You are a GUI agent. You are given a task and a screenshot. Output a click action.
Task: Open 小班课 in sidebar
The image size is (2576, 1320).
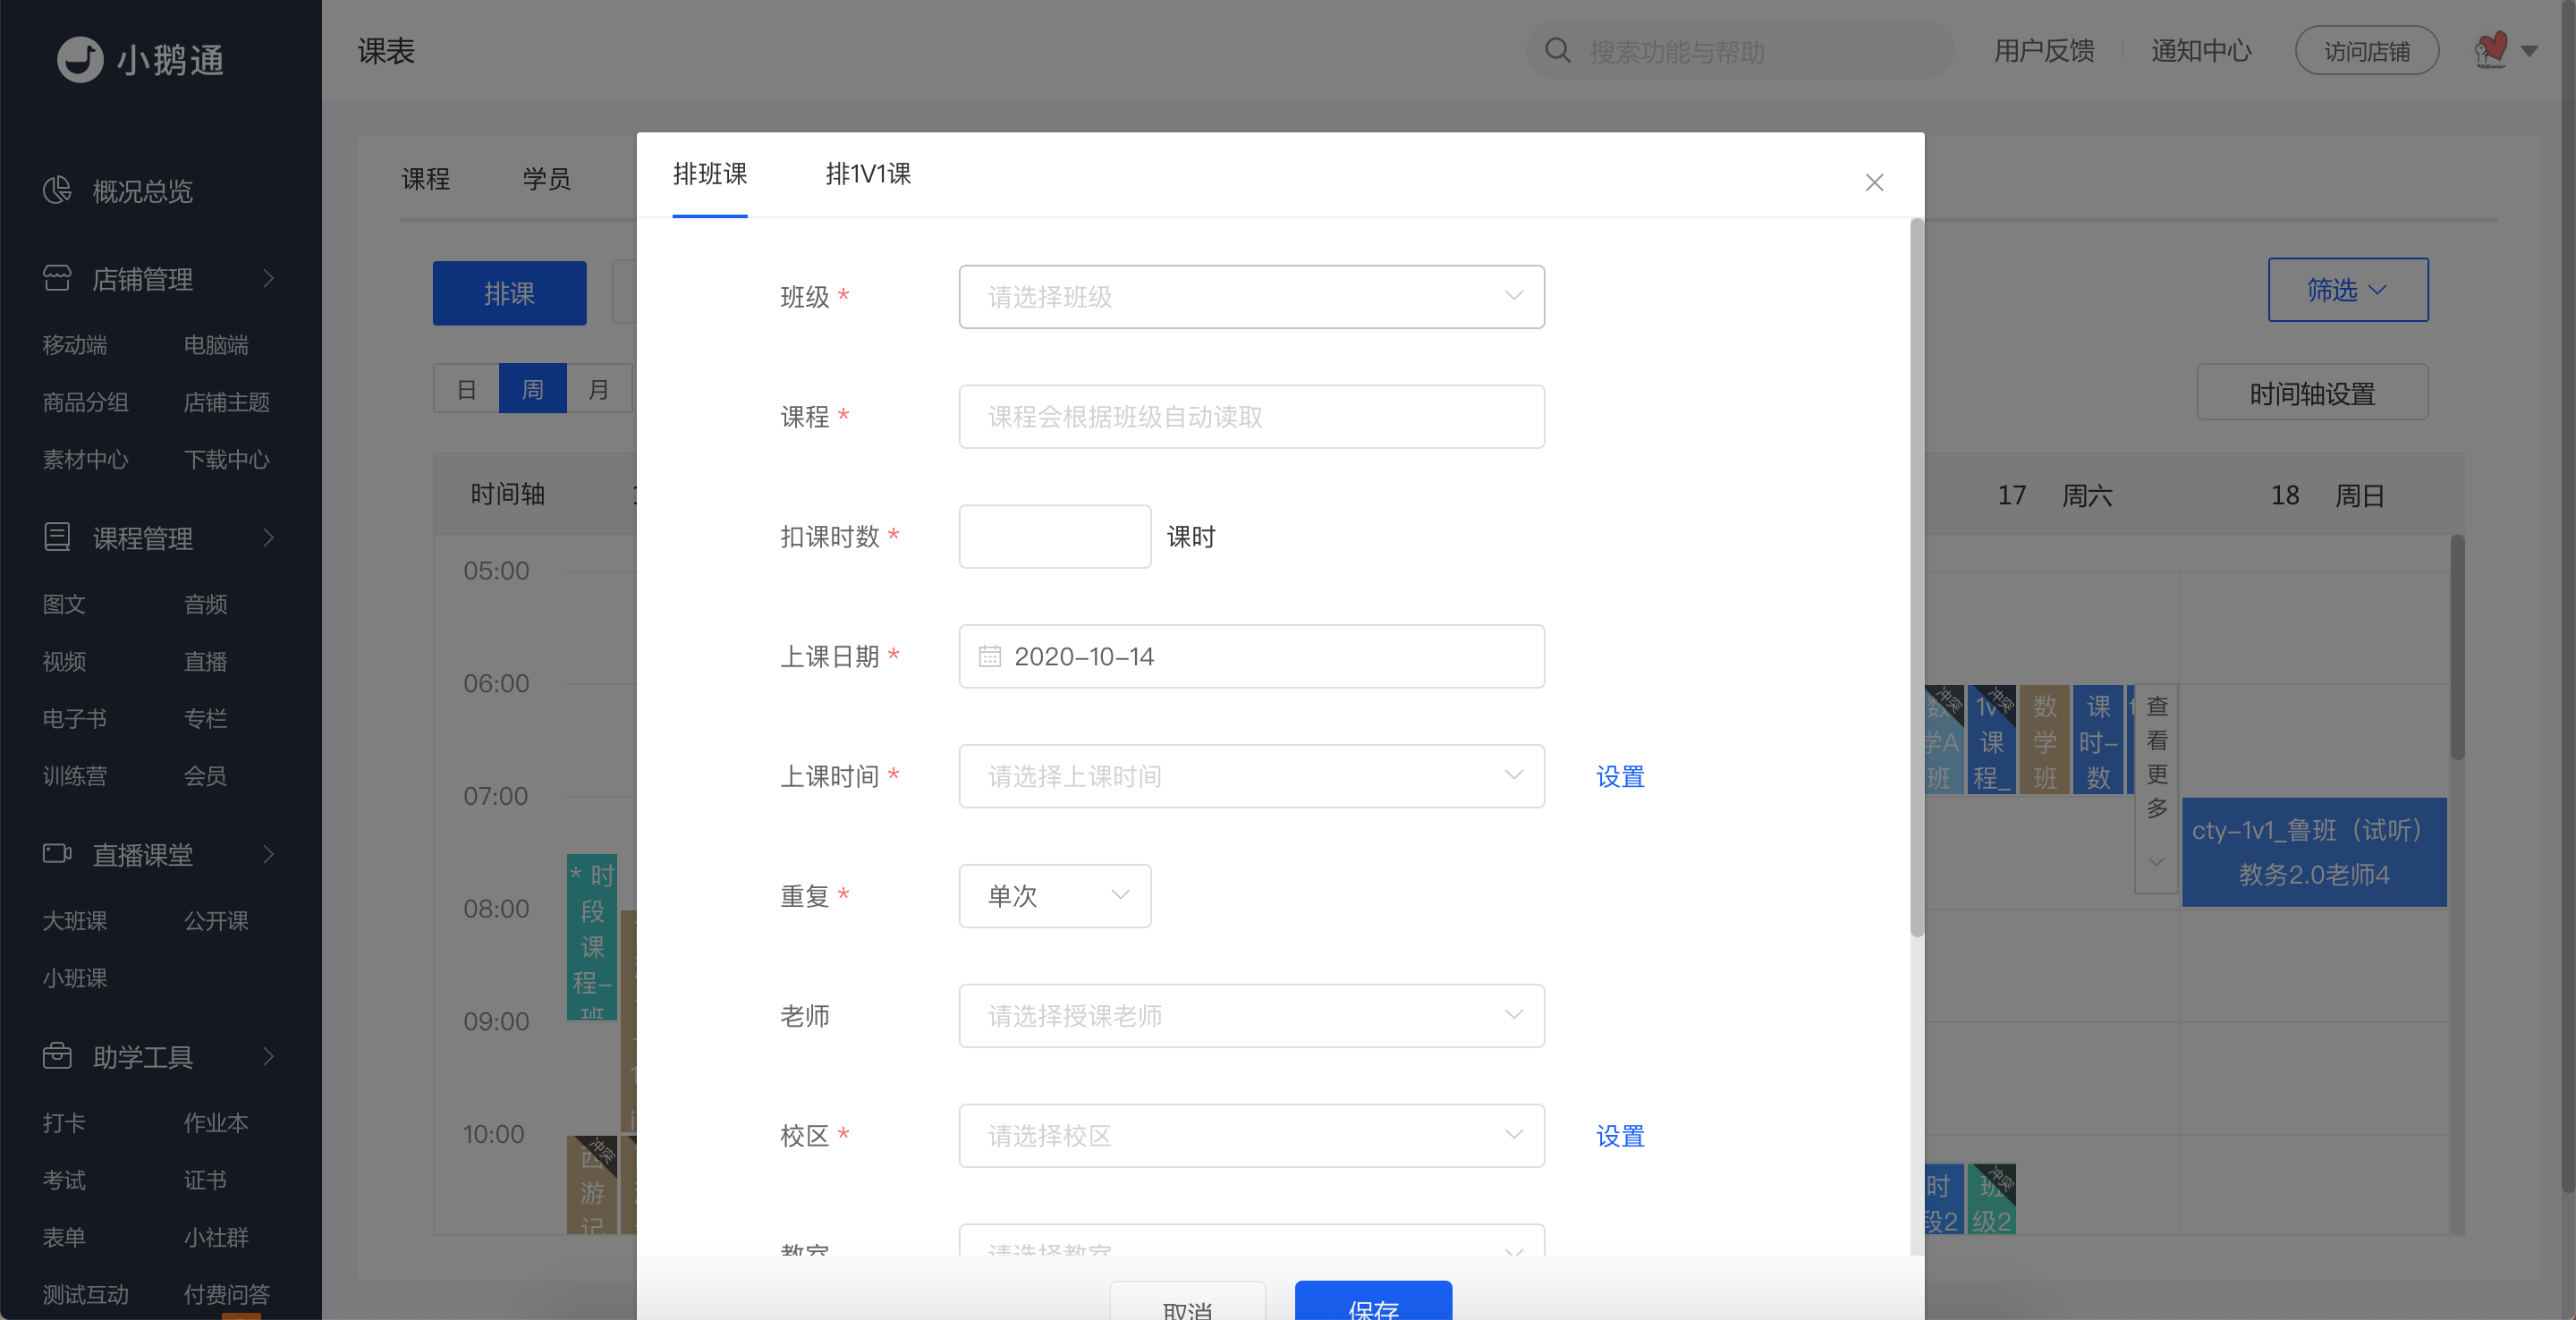[75, 978]
